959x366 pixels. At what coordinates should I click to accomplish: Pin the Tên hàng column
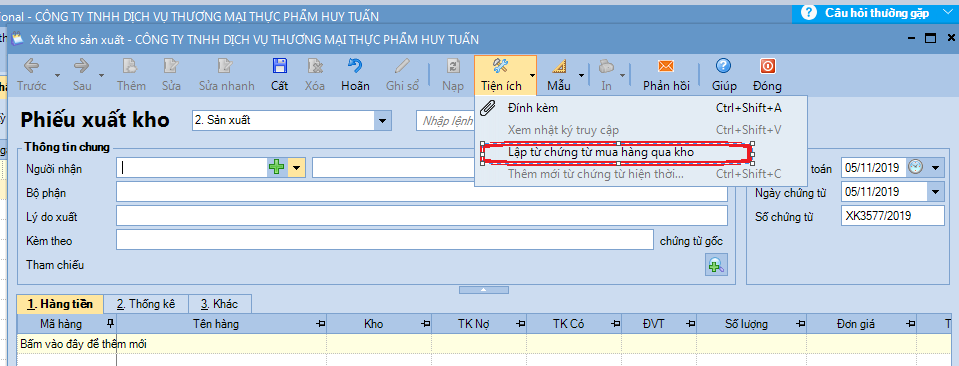320,324
